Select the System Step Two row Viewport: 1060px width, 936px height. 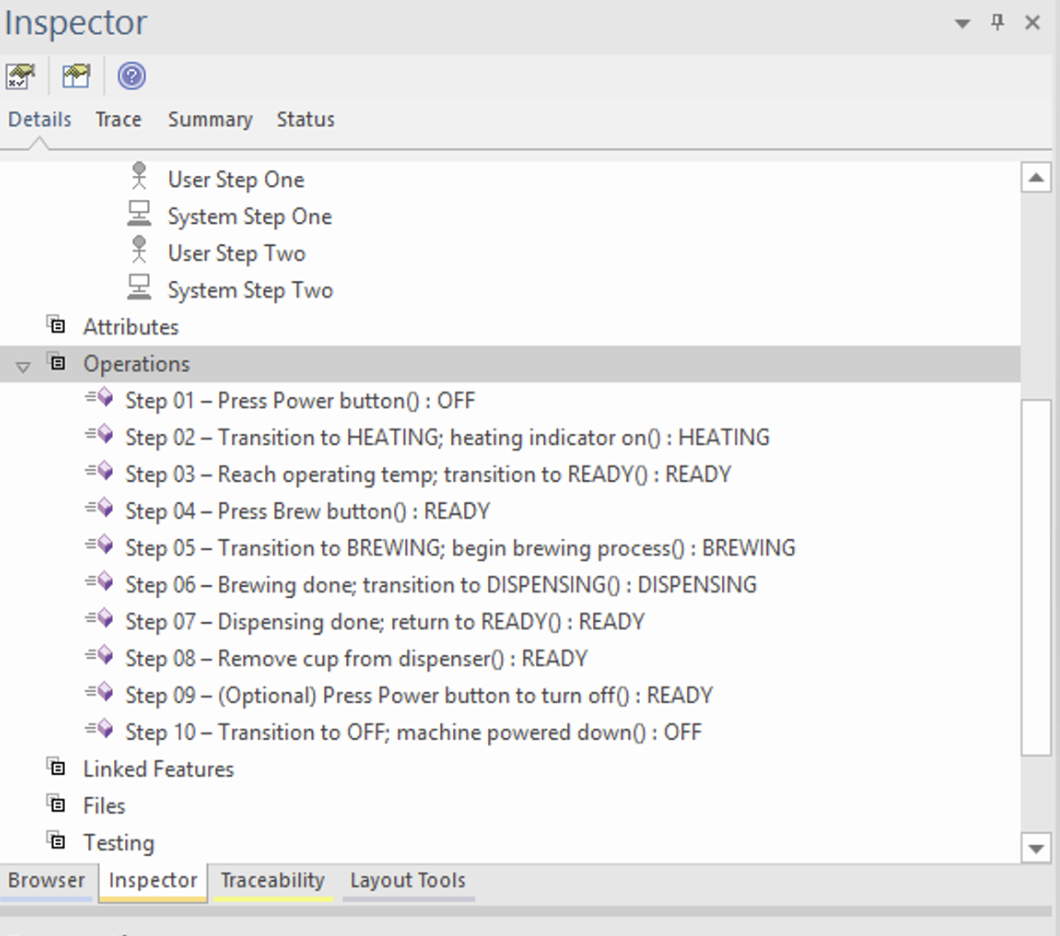pos(251,291)
